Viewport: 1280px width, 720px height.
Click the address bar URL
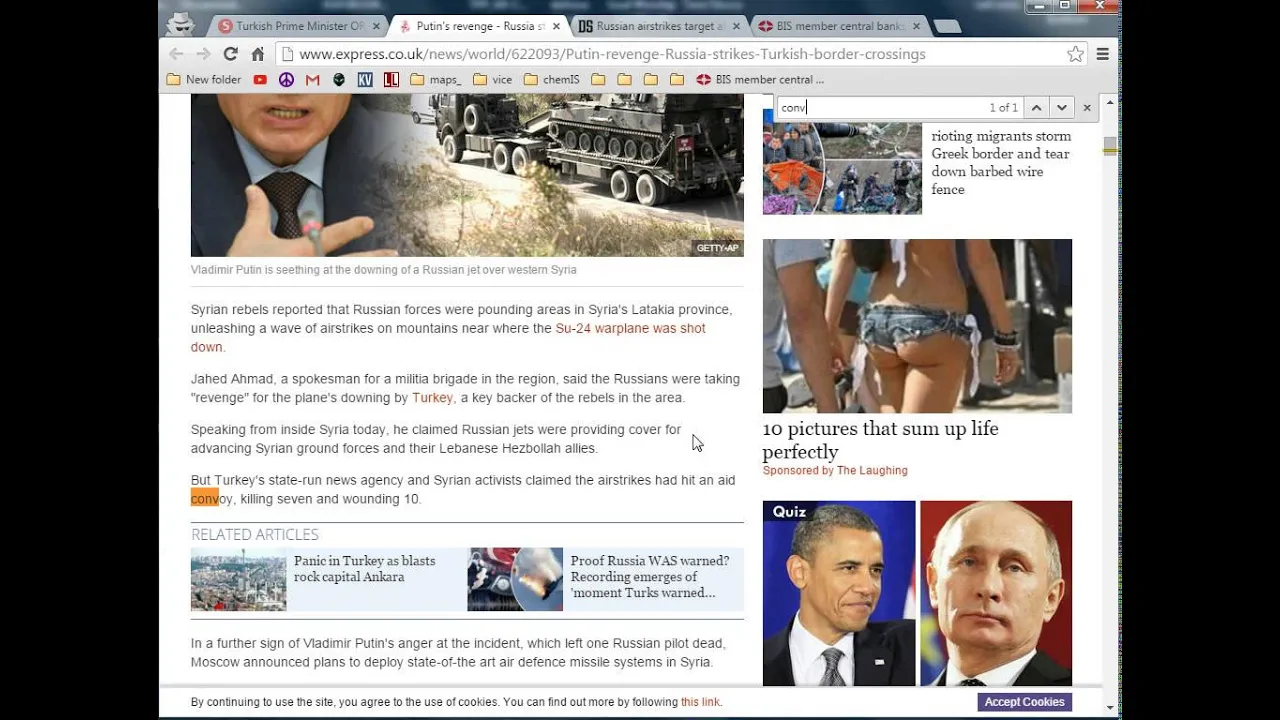point(612,54)
